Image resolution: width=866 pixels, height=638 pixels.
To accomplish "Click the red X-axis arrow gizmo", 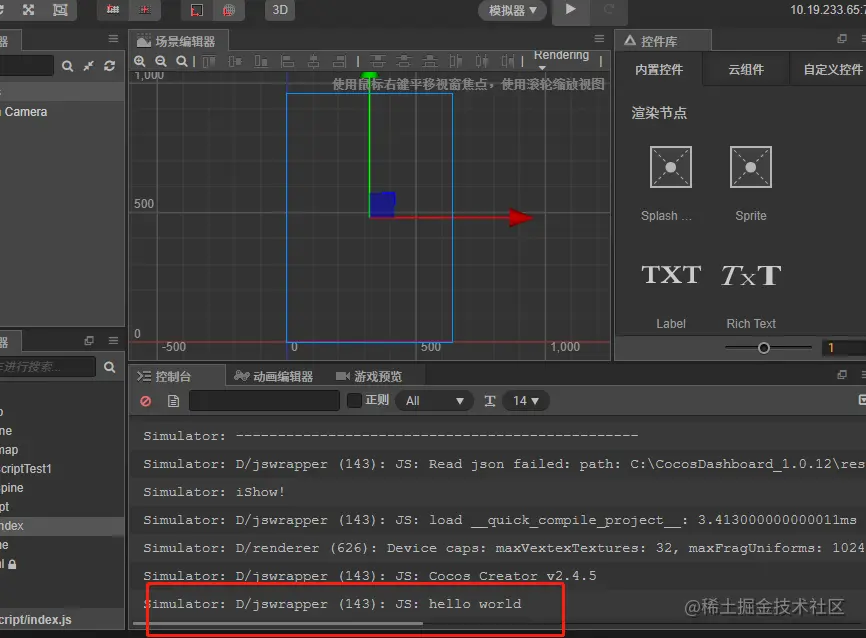I will 520,218.
